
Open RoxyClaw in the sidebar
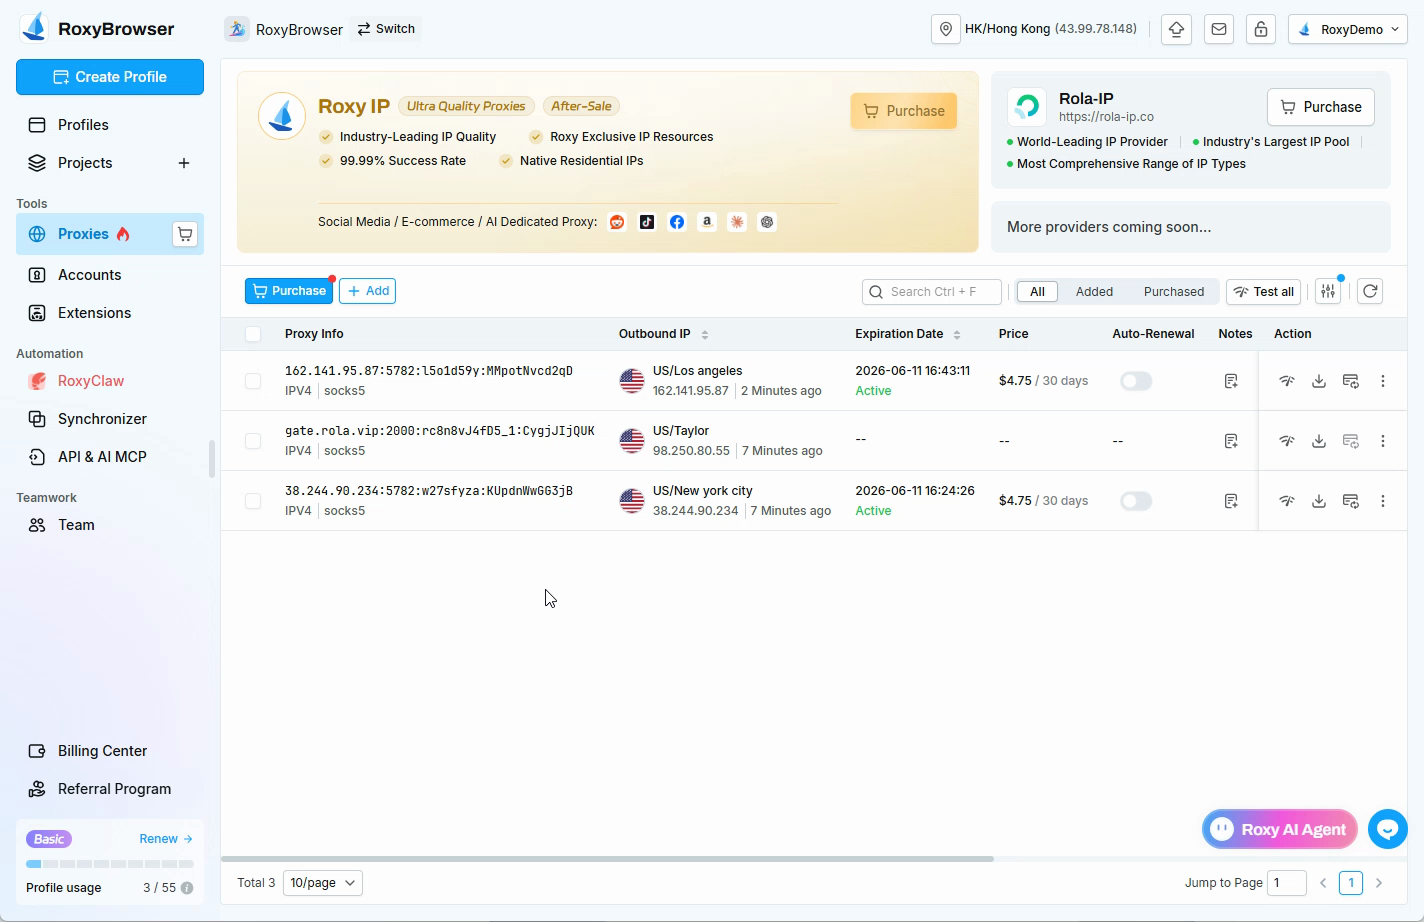(110, 381)
